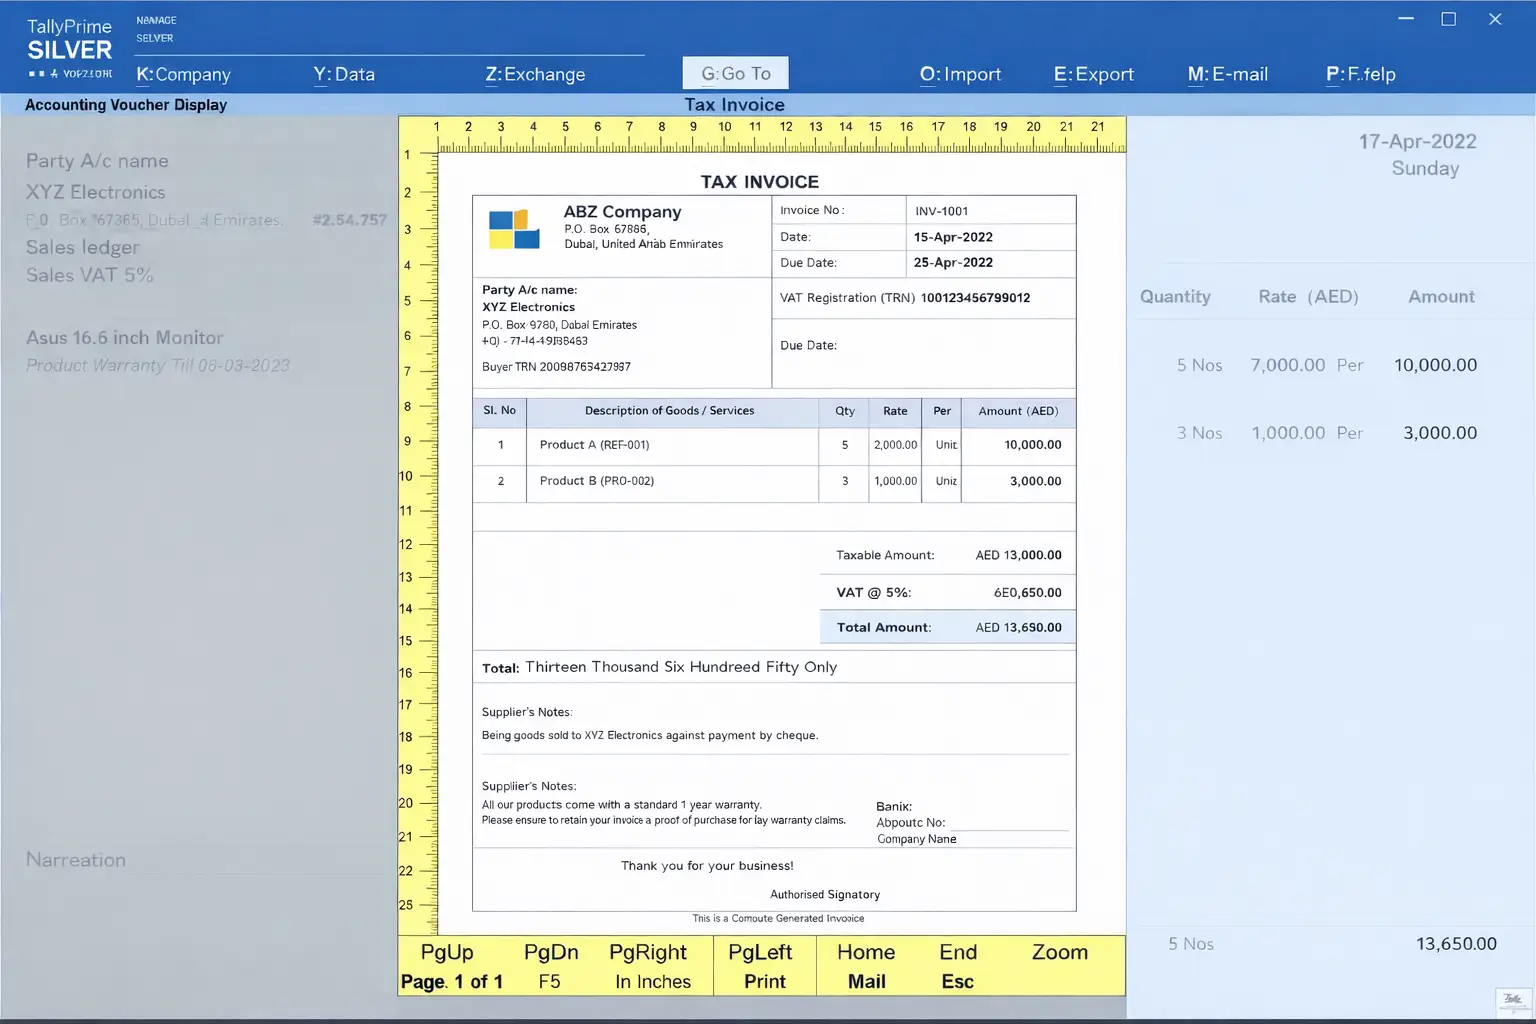The image size is (1536, 1024).
Task: Select Mail in the bottom button bar
Action: pos(865,982)
